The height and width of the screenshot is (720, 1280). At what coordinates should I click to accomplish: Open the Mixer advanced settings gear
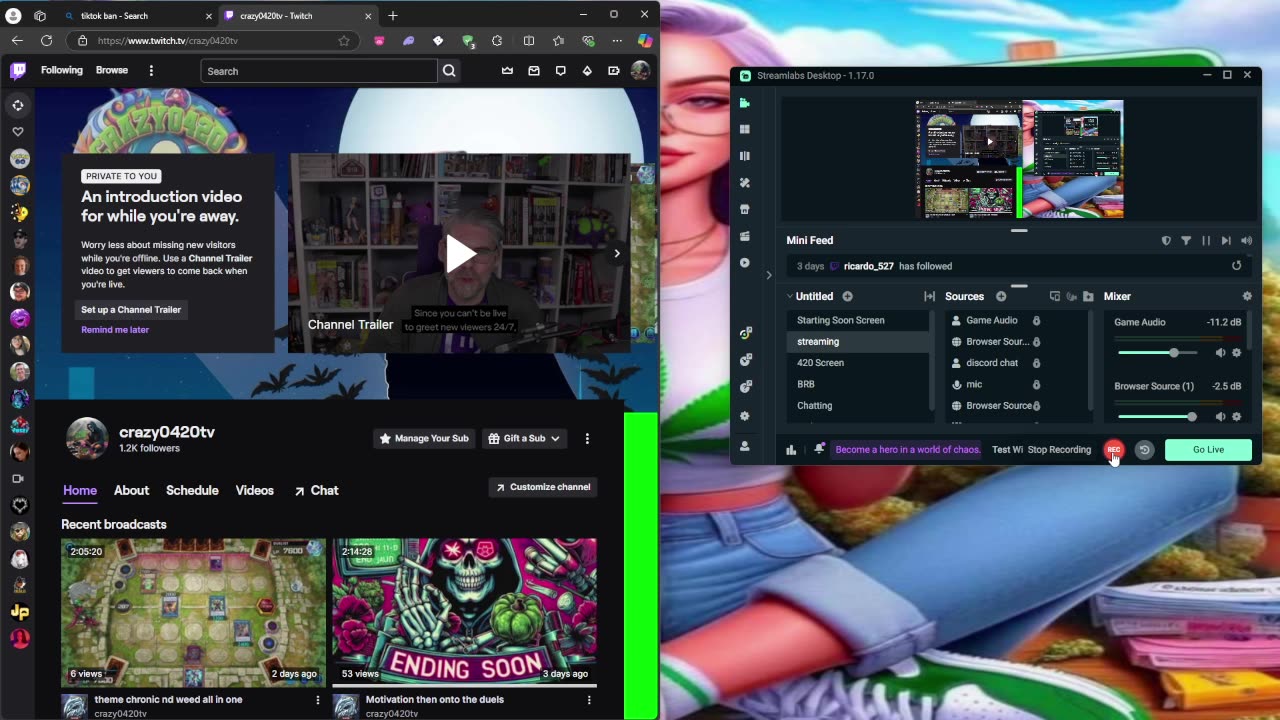pos(1247,296)
